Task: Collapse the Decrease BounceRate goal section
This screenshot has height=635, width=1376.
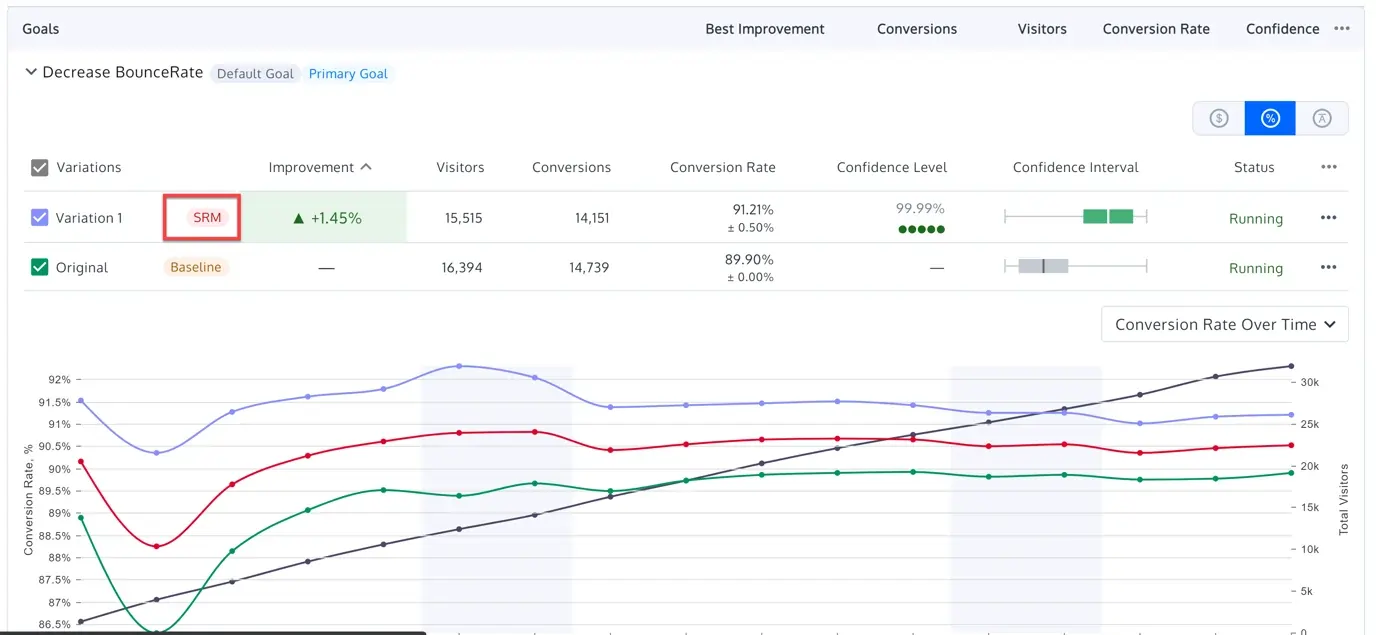Action: click(31, 72)
